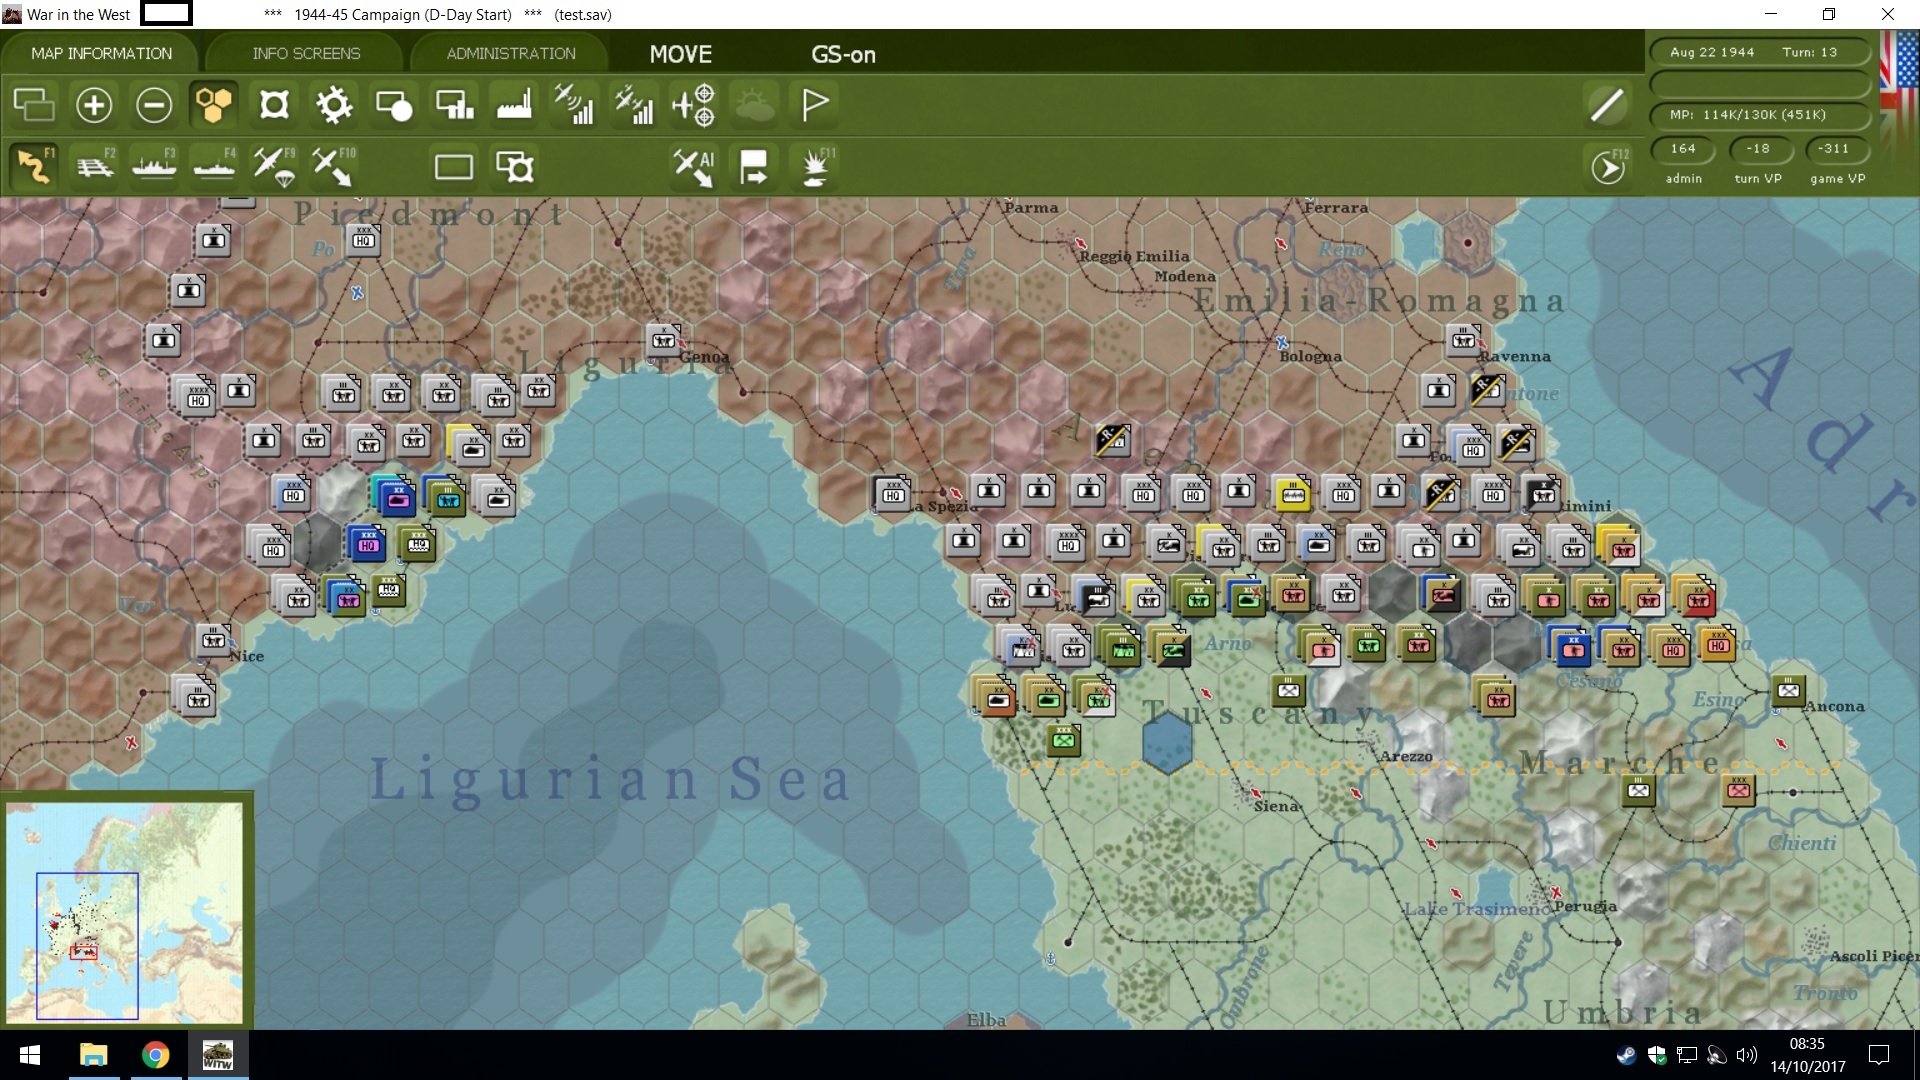This screenshot has width=1920, height=1080.
Task: Select the F1 move mode
Action: 34,166
